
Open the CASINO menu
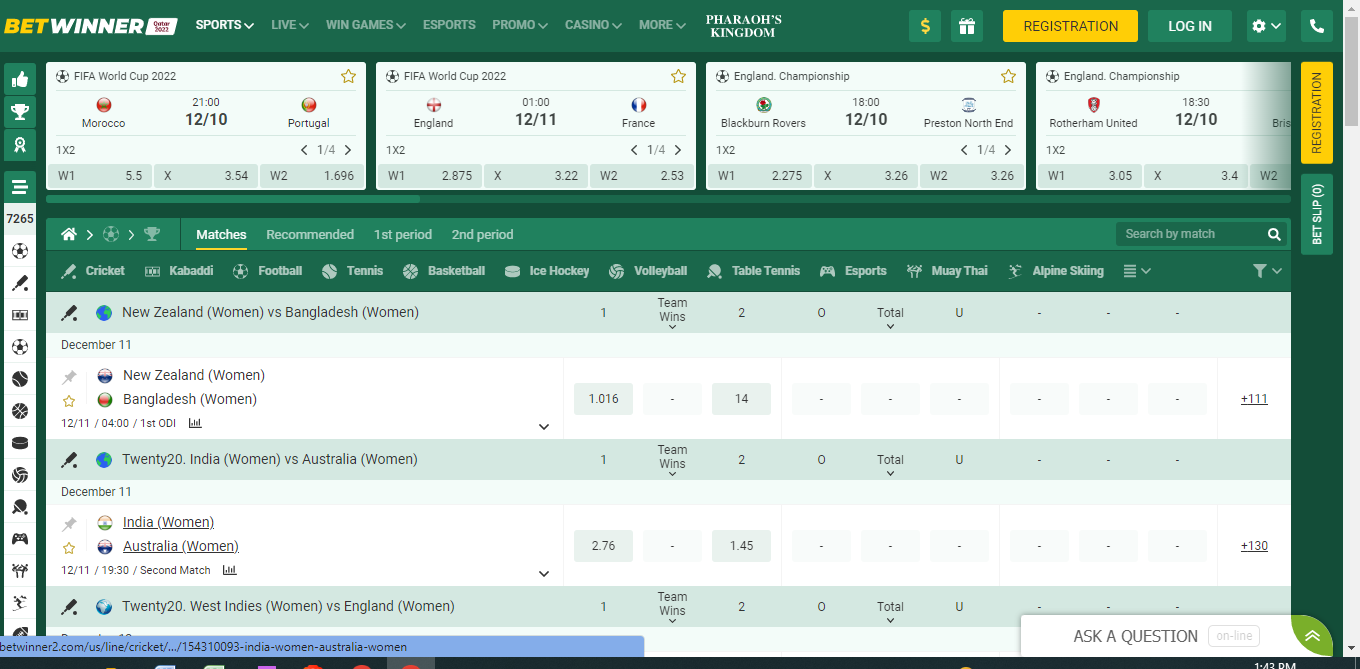[x=593, y=25]
